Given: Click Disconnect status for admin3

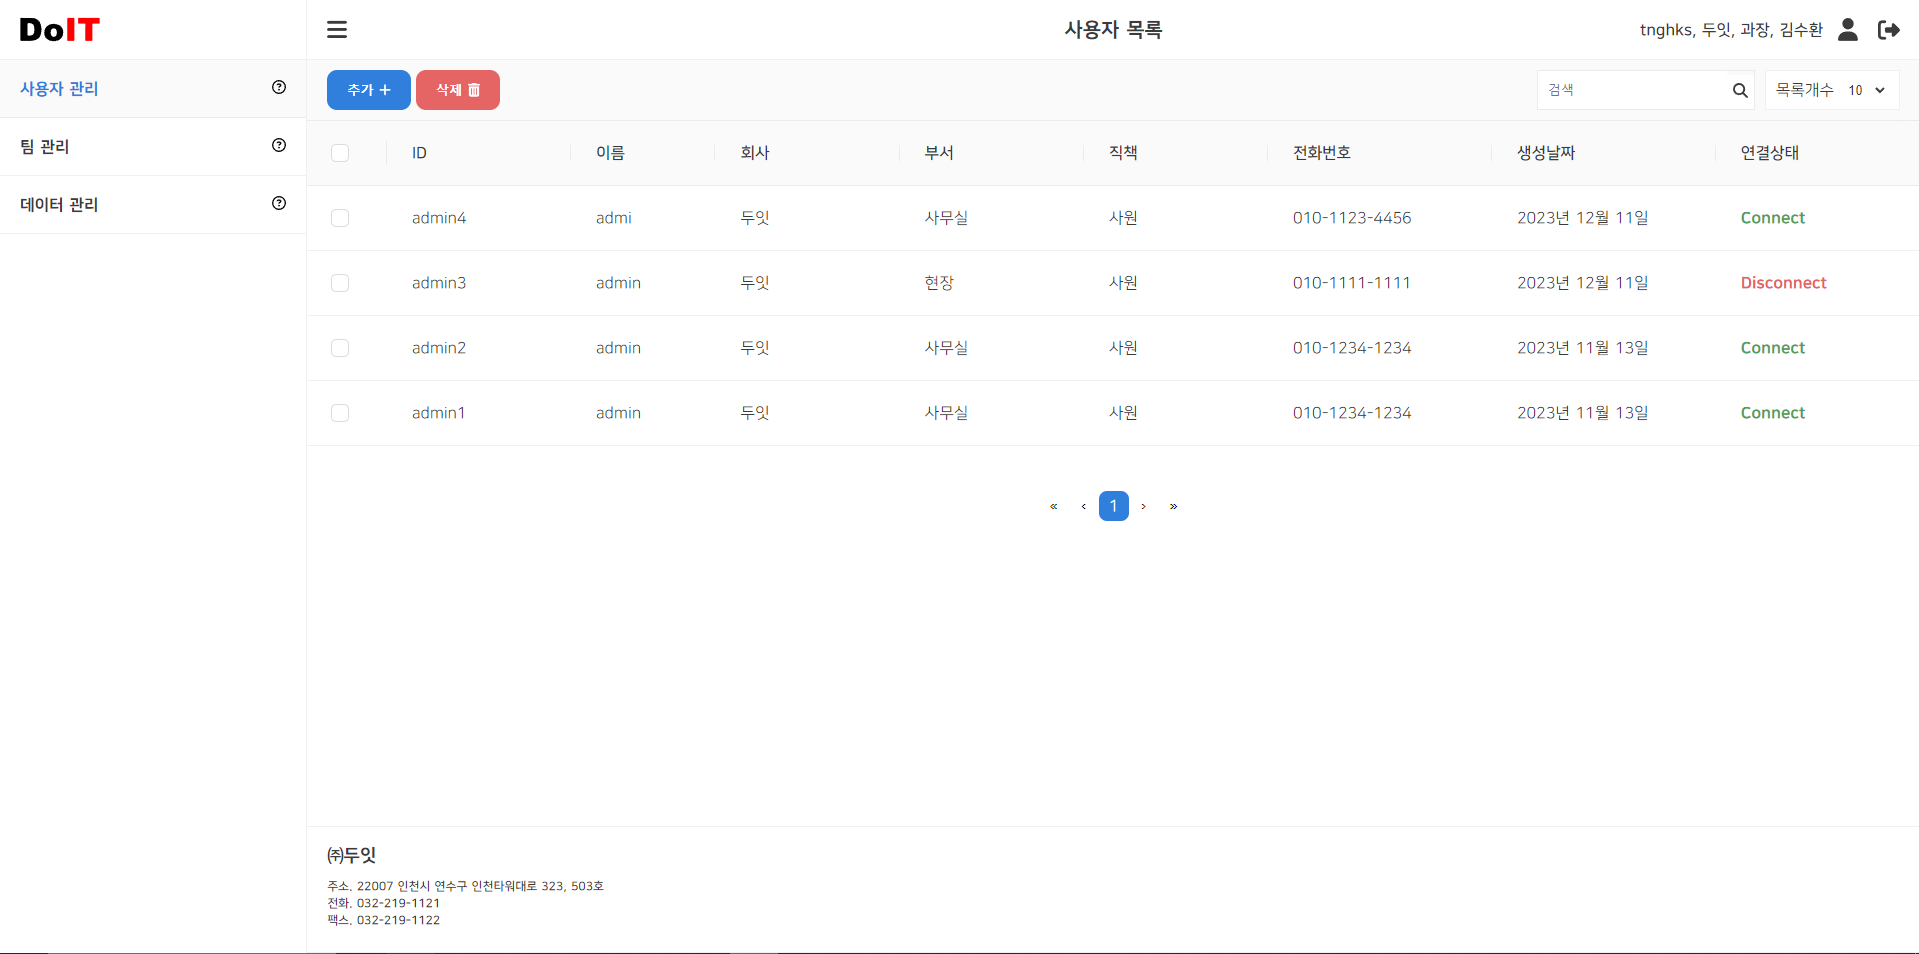Looking at the screenshot, I should coord(1783,283).
